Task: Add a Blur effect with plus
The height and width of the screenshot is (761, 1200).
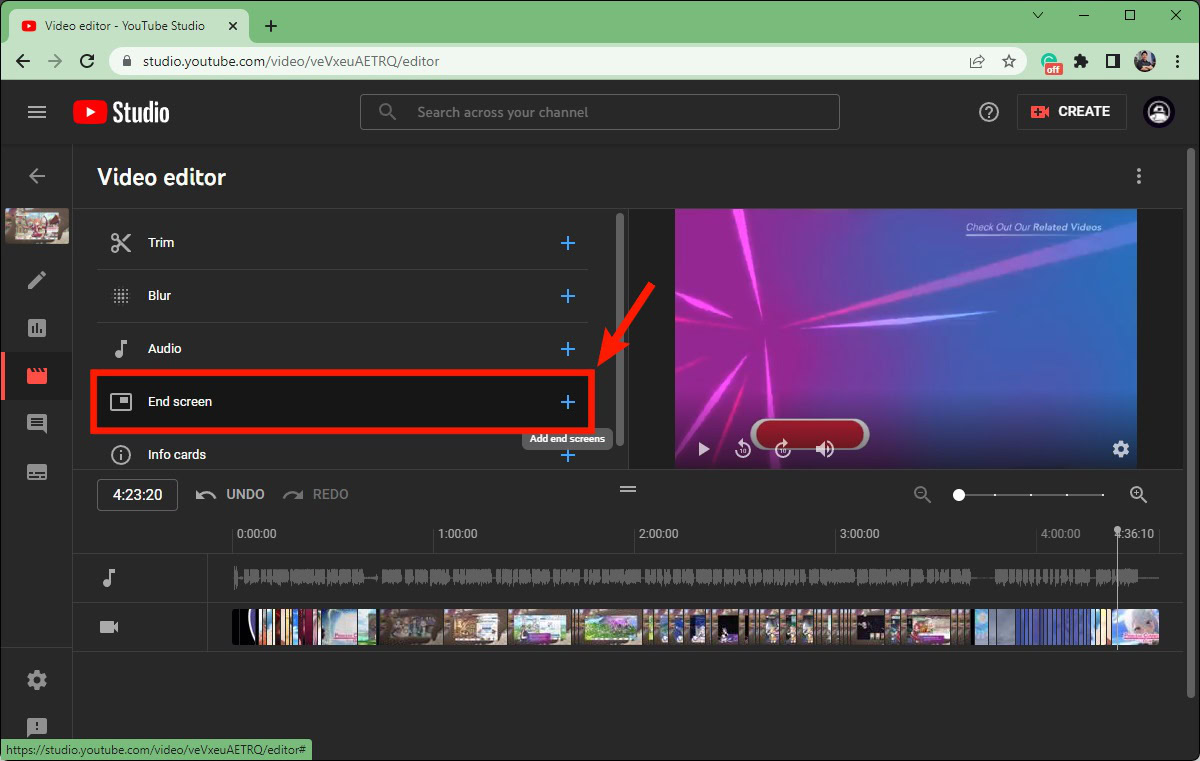Action: [x=568, y=296]
